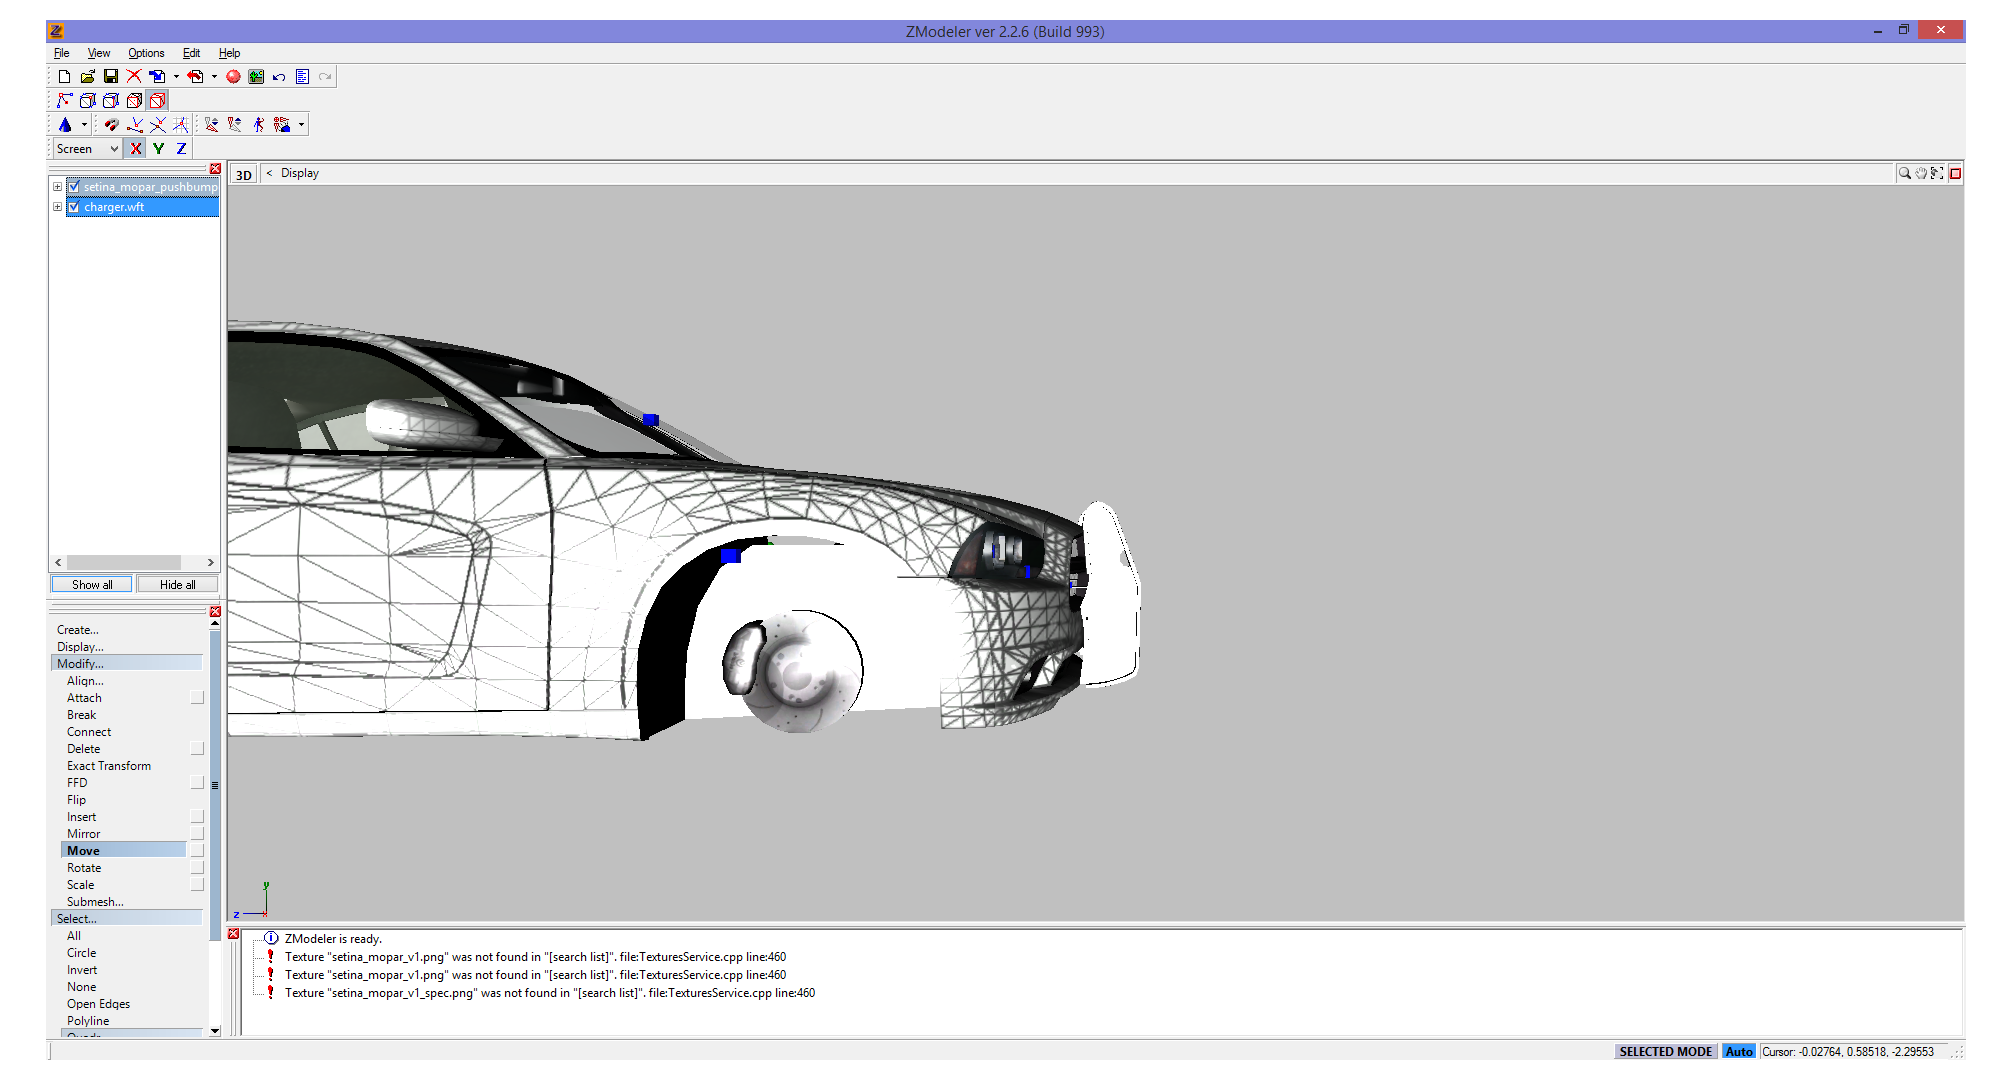Image resolution: width=2012 pixels, height=1080 pixels.
Task: Toggle the magnet snapping tool icon
Action: (111, 124)
